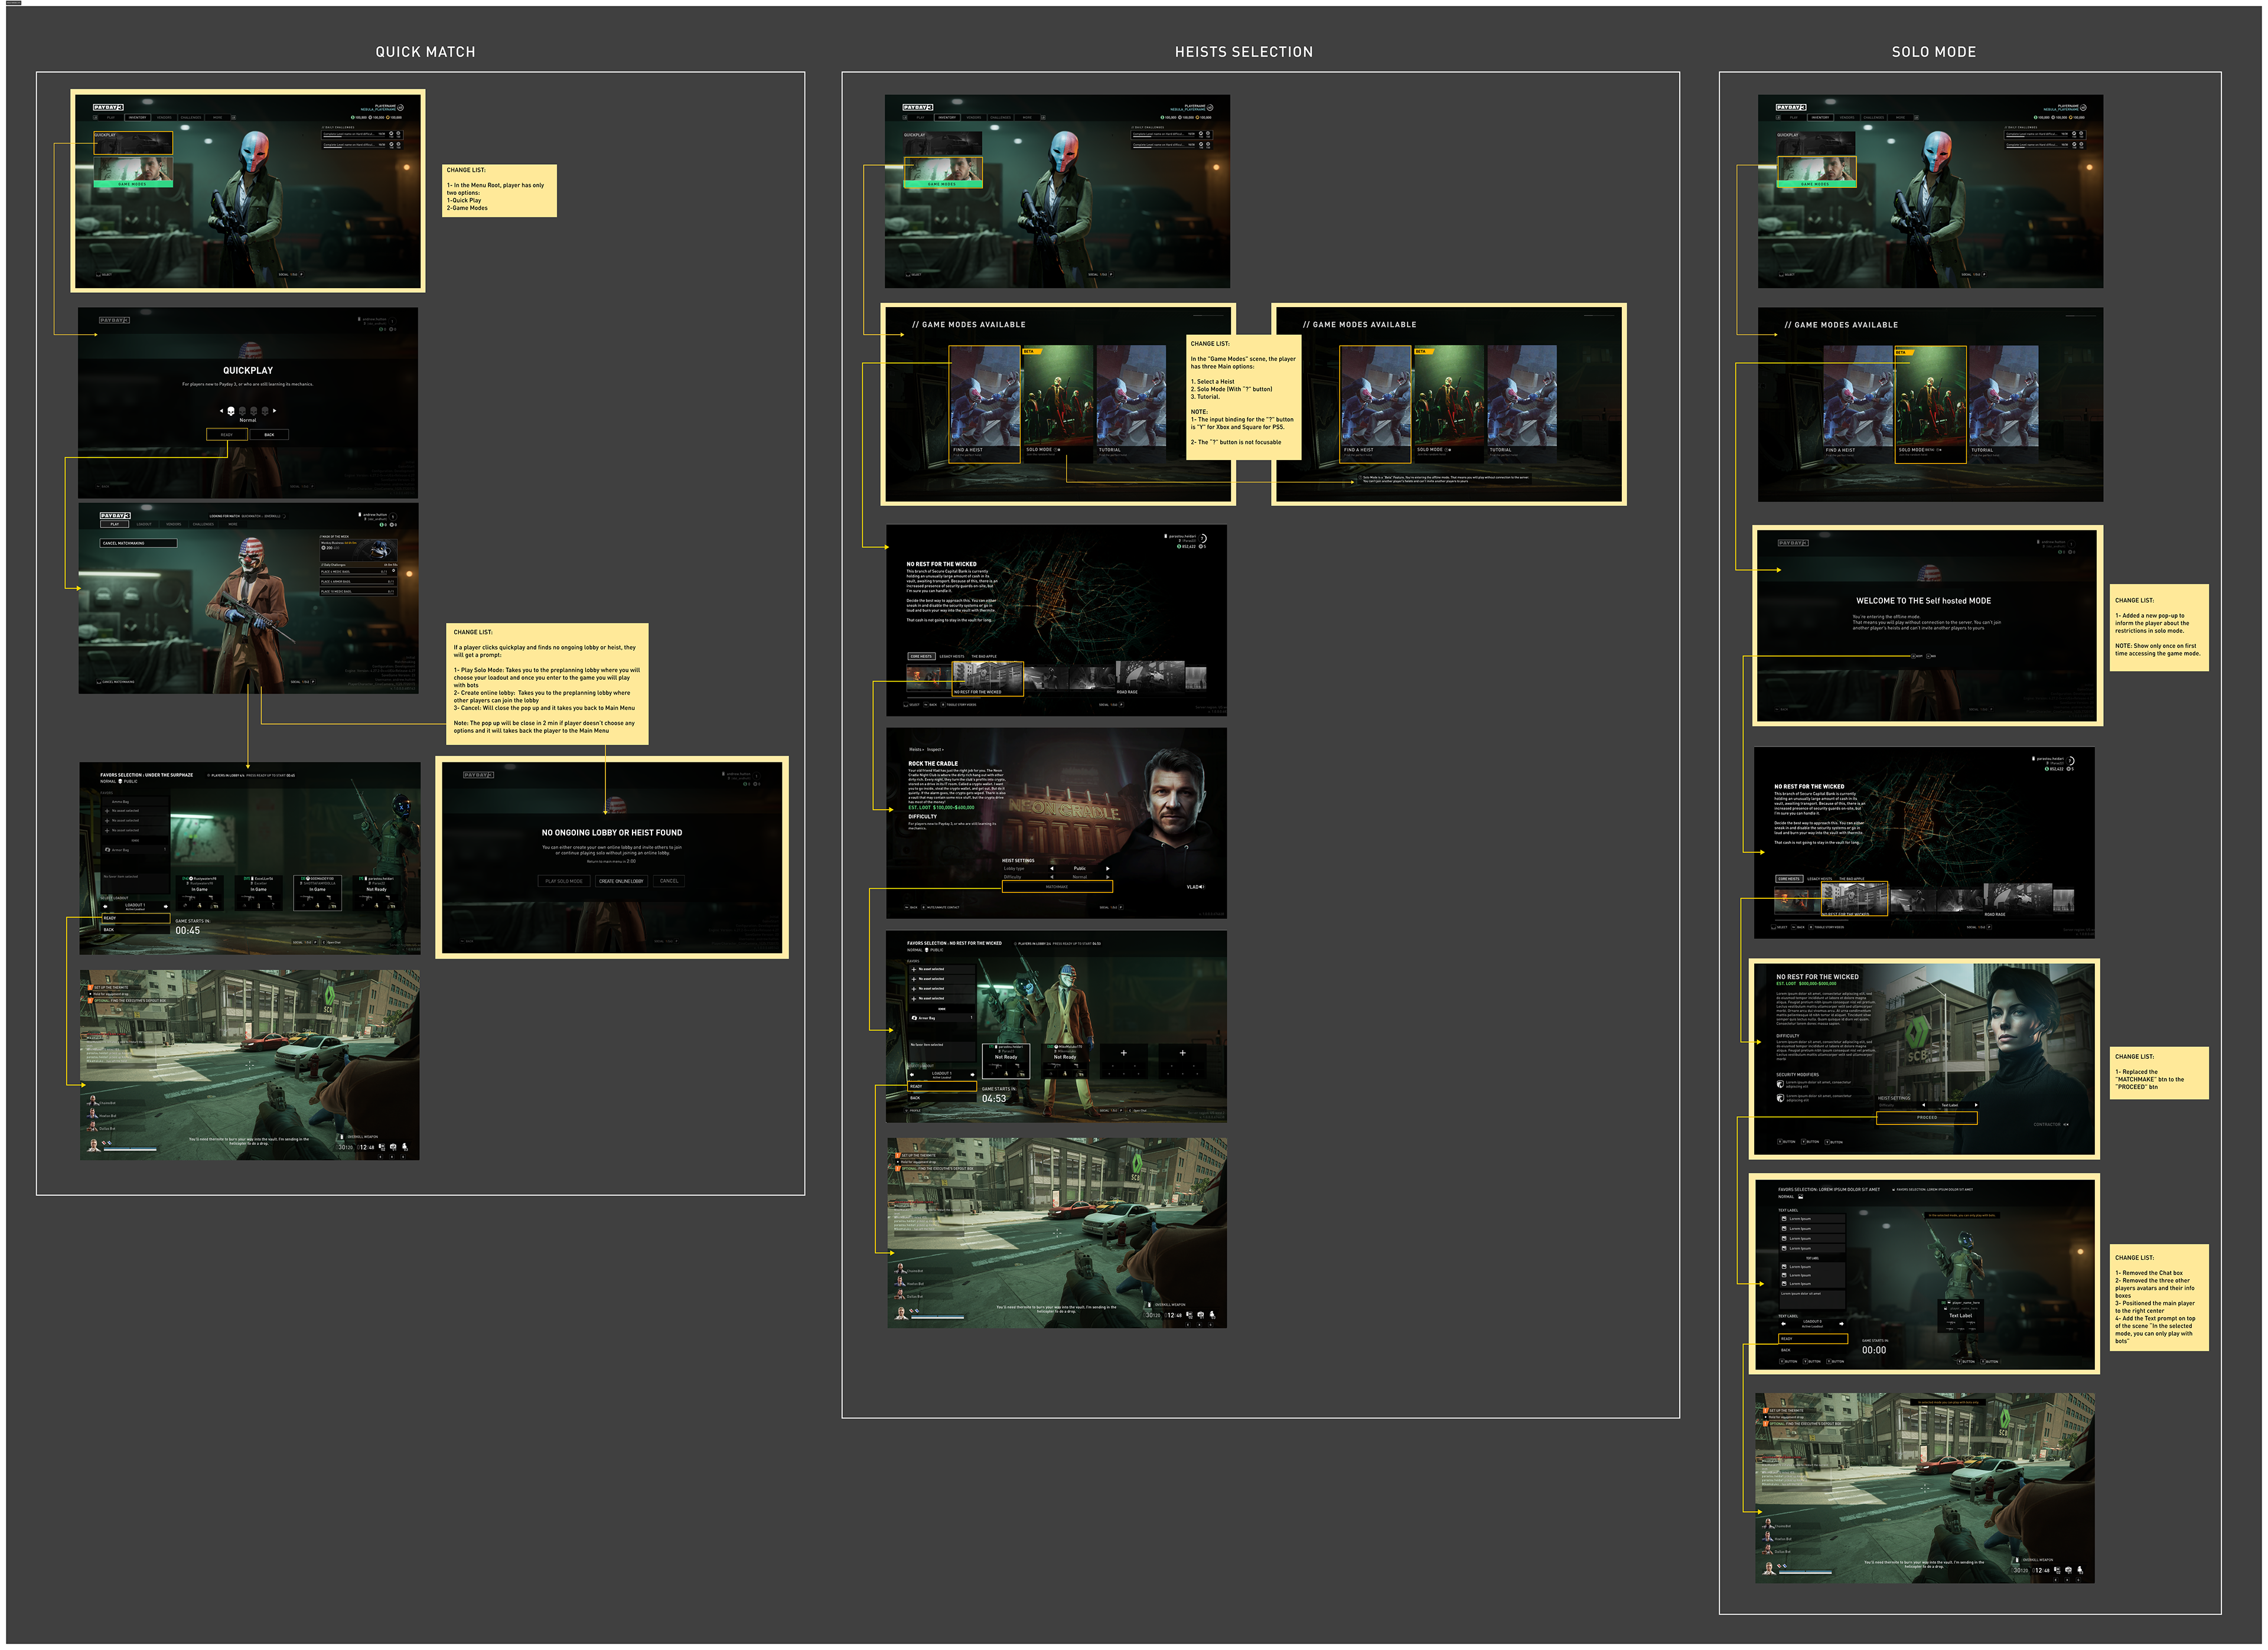Click CANCEL MATCHMAKING button below PLAY tab
The image size is (2268, 1650).
click(x=139, y=543)
